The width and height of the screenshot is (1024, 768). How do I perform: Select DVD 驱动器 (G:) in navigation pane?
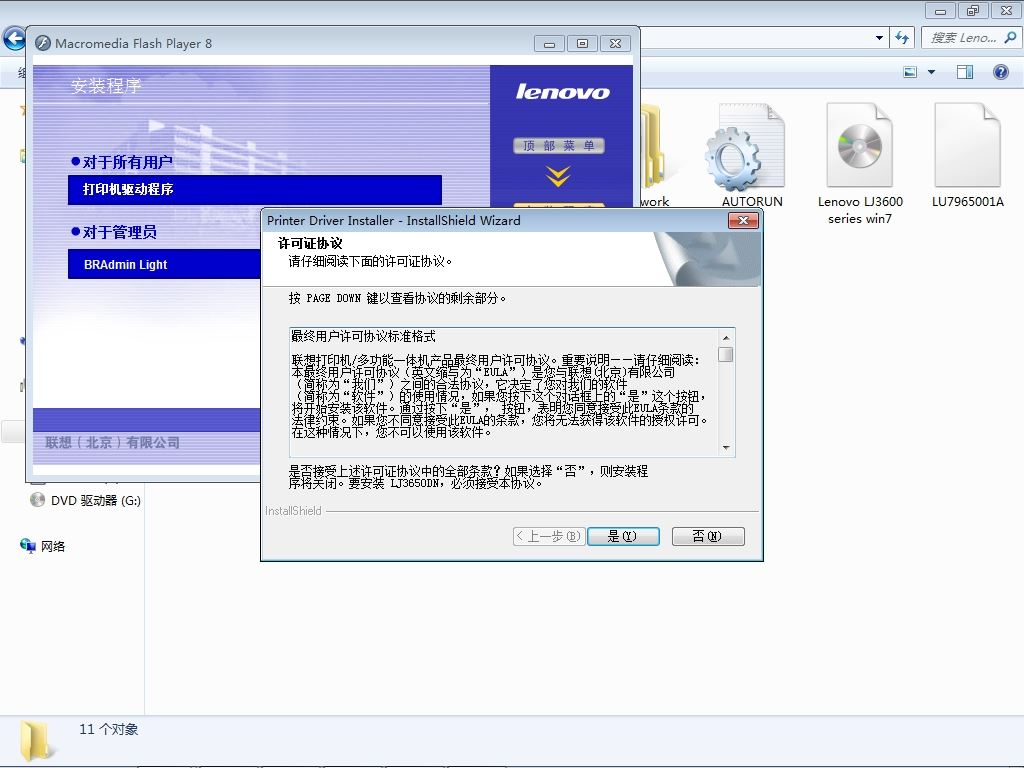click(86, 500)
